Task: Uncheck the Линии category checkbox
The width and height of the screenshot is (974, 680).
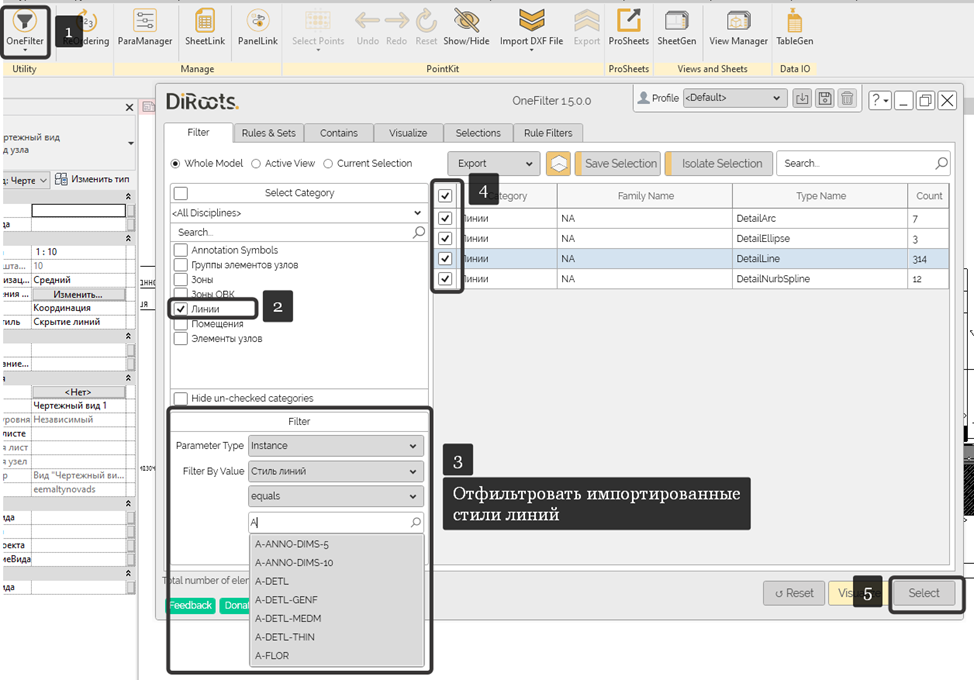Action: (181, 309)
